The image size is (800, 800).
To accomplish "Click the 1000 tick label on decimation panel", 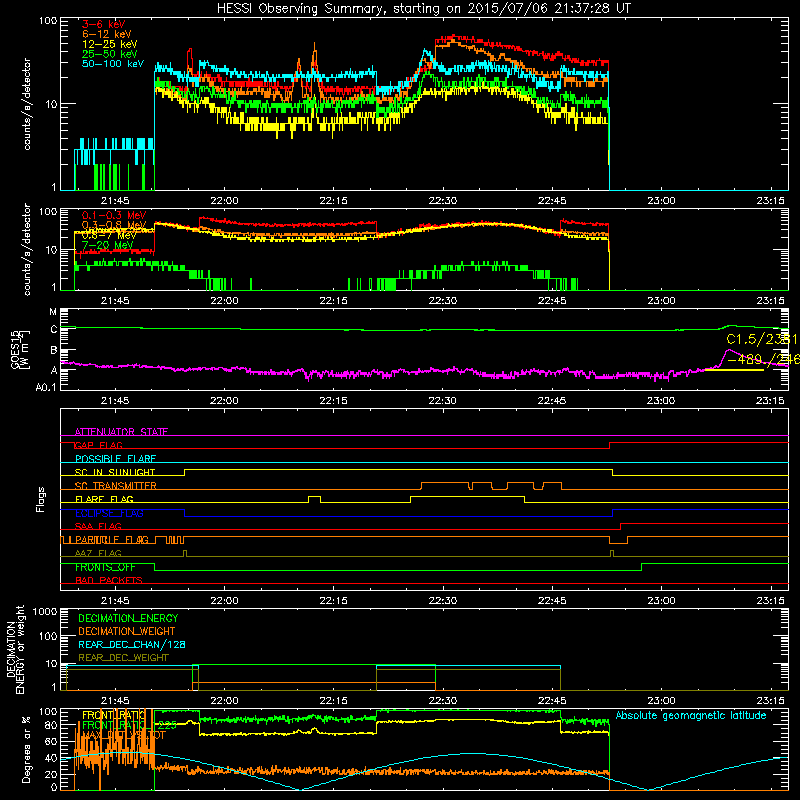I will (45, 611).
